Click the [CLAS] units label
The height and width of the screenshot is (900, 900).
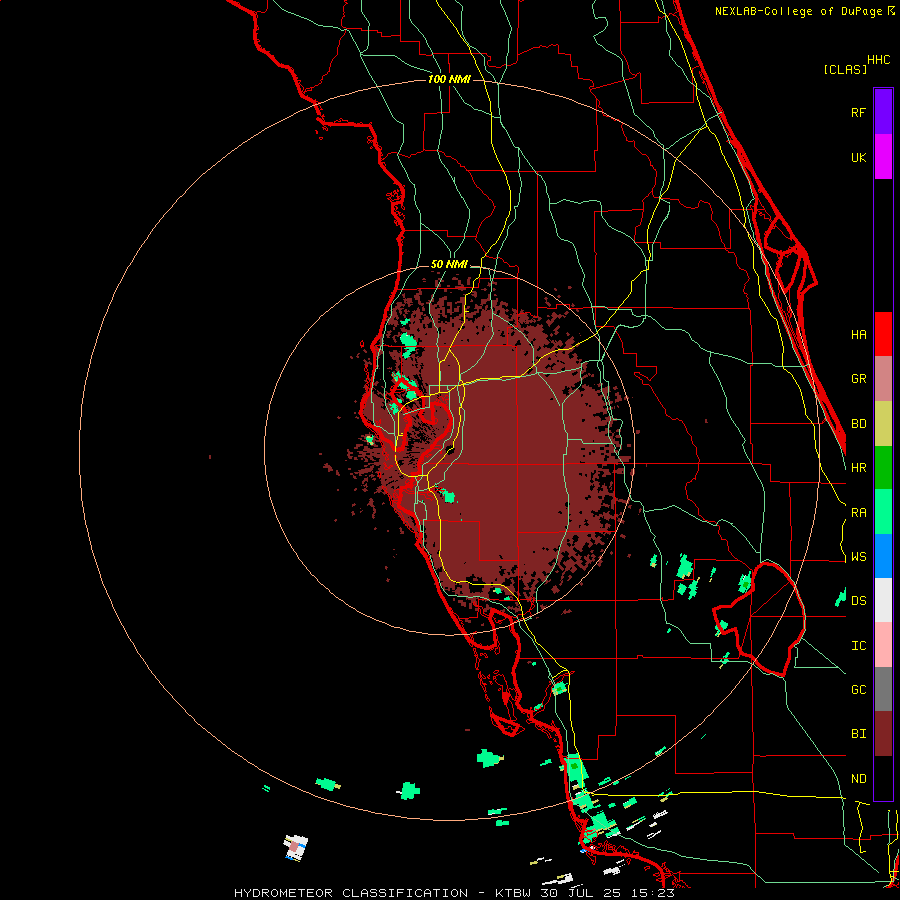point(845,70)
